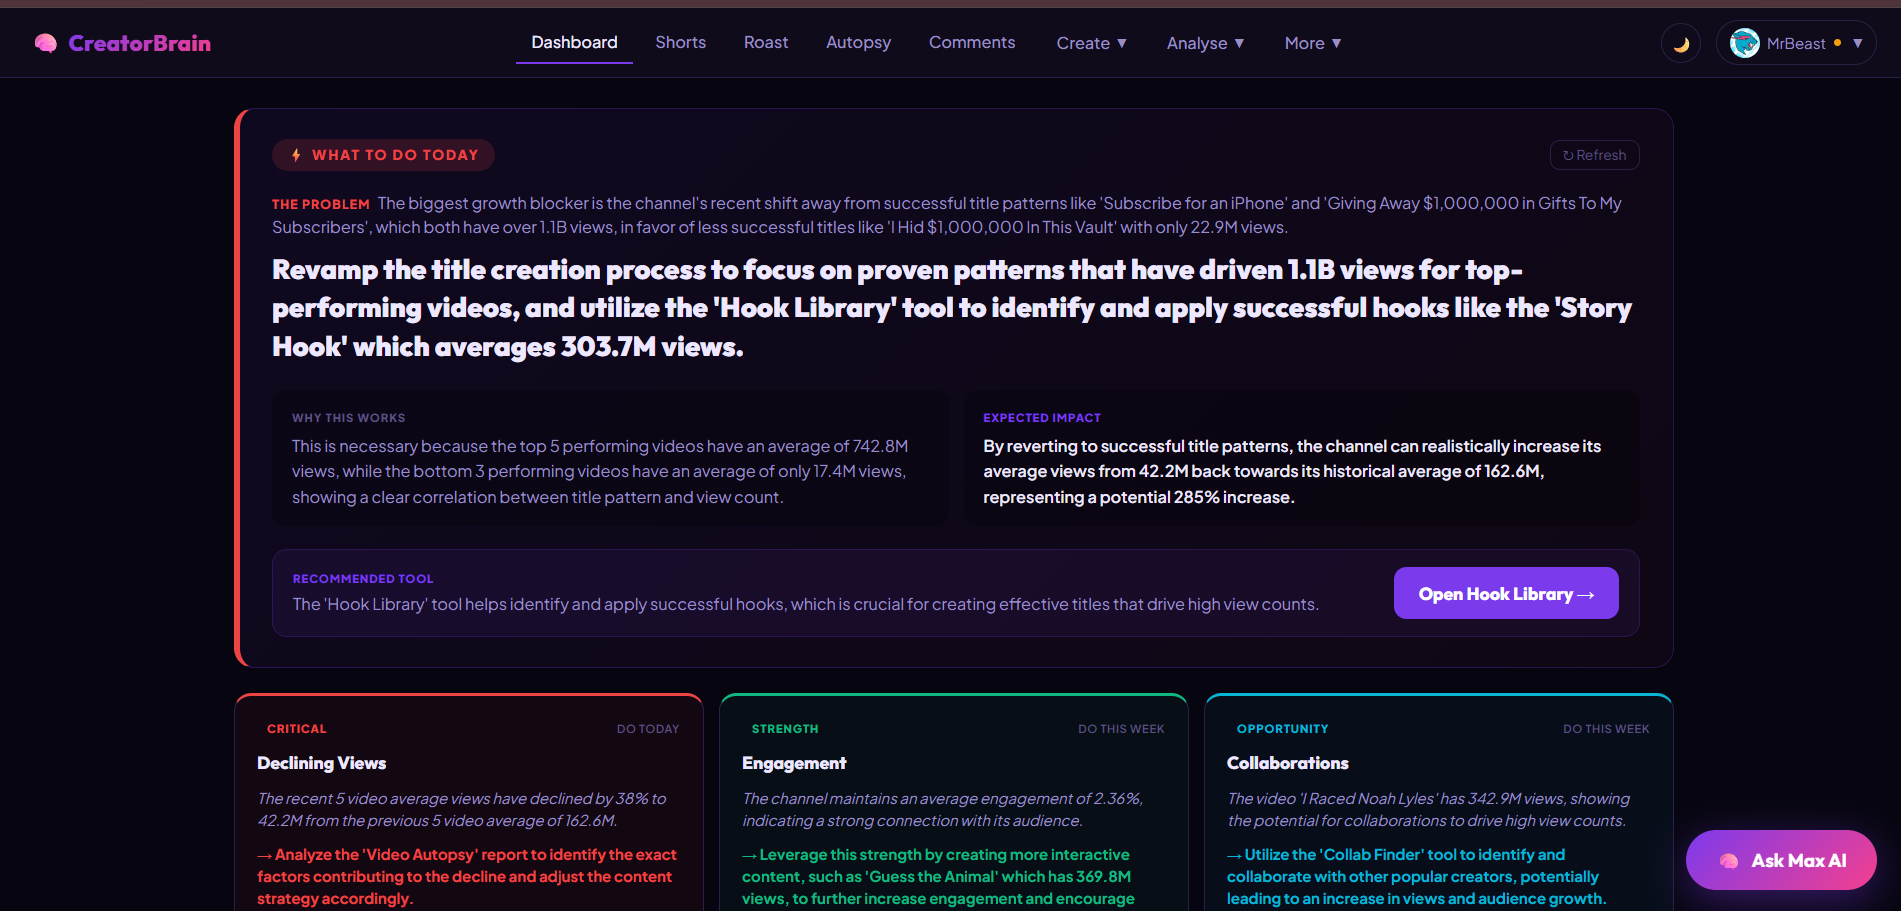Viewport: 1901px width, 911px height.
Task: Open the MrBeast account dropdown arrow
Action: 1858,43
